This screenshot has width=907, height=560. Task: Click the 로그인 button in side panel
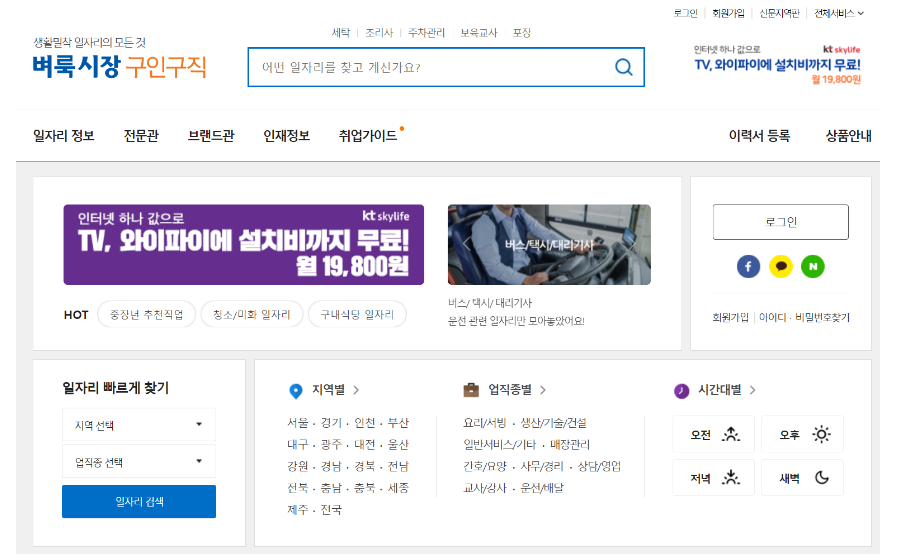pos(781,222)
